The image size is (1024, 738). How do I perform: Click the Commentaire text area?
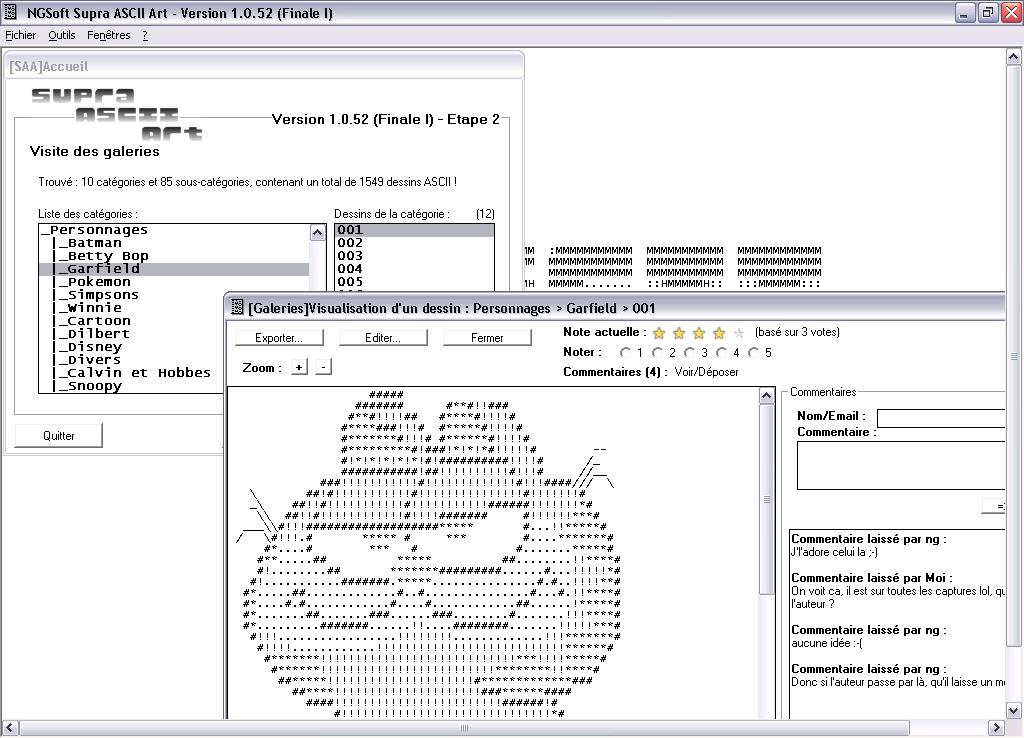click(901, 466)
